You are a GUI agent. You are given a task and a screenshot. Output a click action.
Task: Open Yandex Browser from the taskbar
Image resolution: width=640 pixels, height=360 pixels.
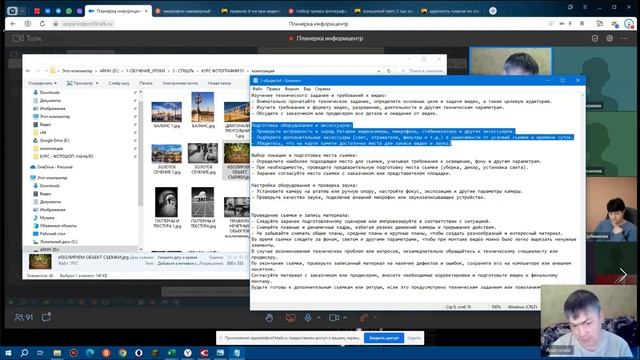point(188,353)
